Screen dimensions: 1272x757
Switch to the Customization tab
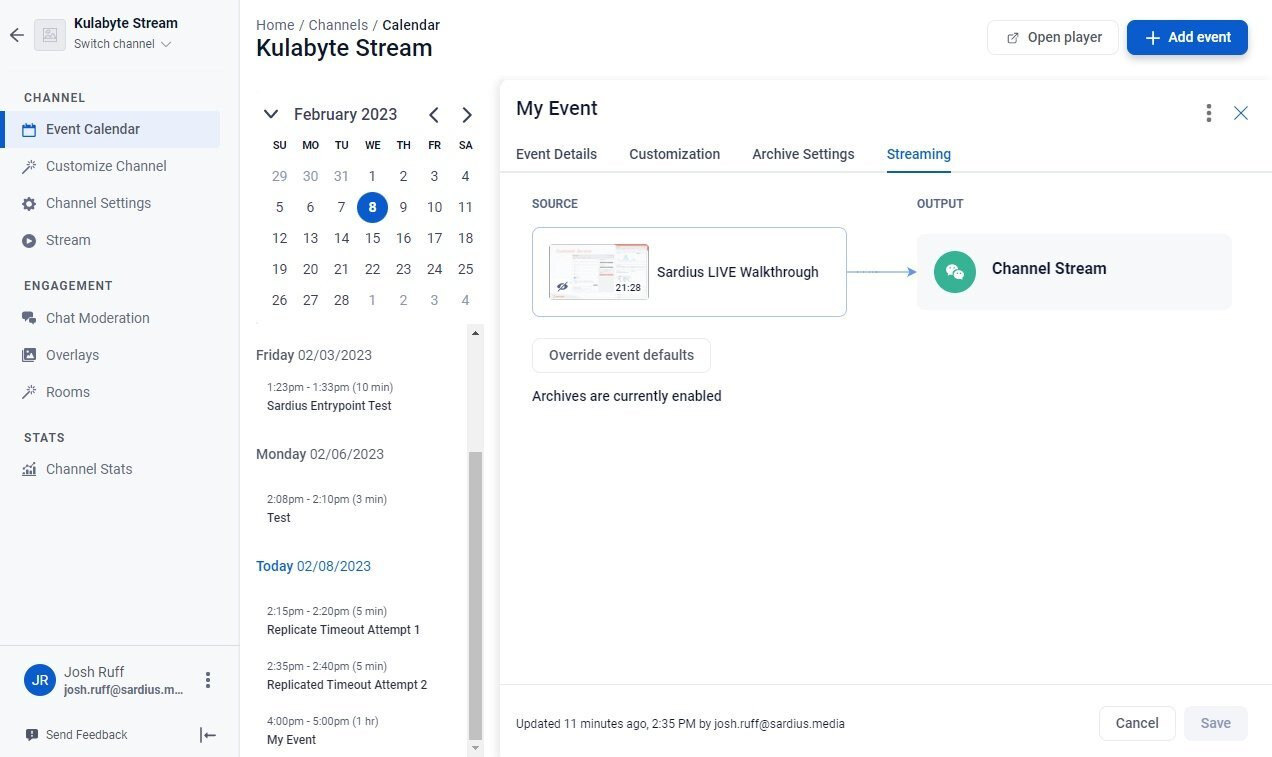[674, 154]
